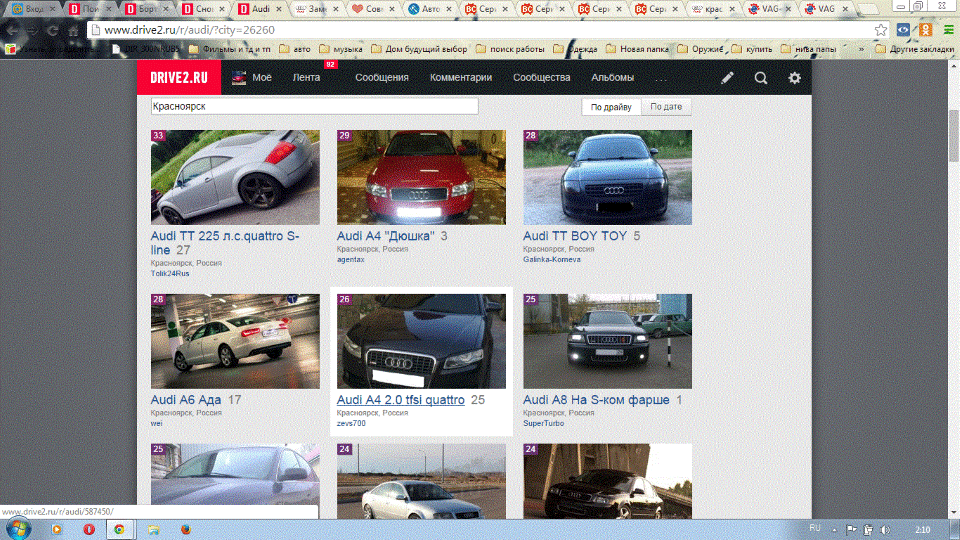Expand the bookmarks overflow chevron
960x540 pixels.
point(861,49)
